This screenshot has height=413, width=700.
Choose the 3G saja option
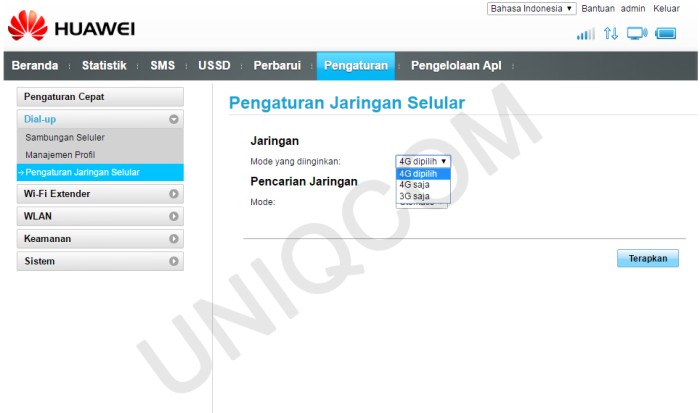(423, 196)
